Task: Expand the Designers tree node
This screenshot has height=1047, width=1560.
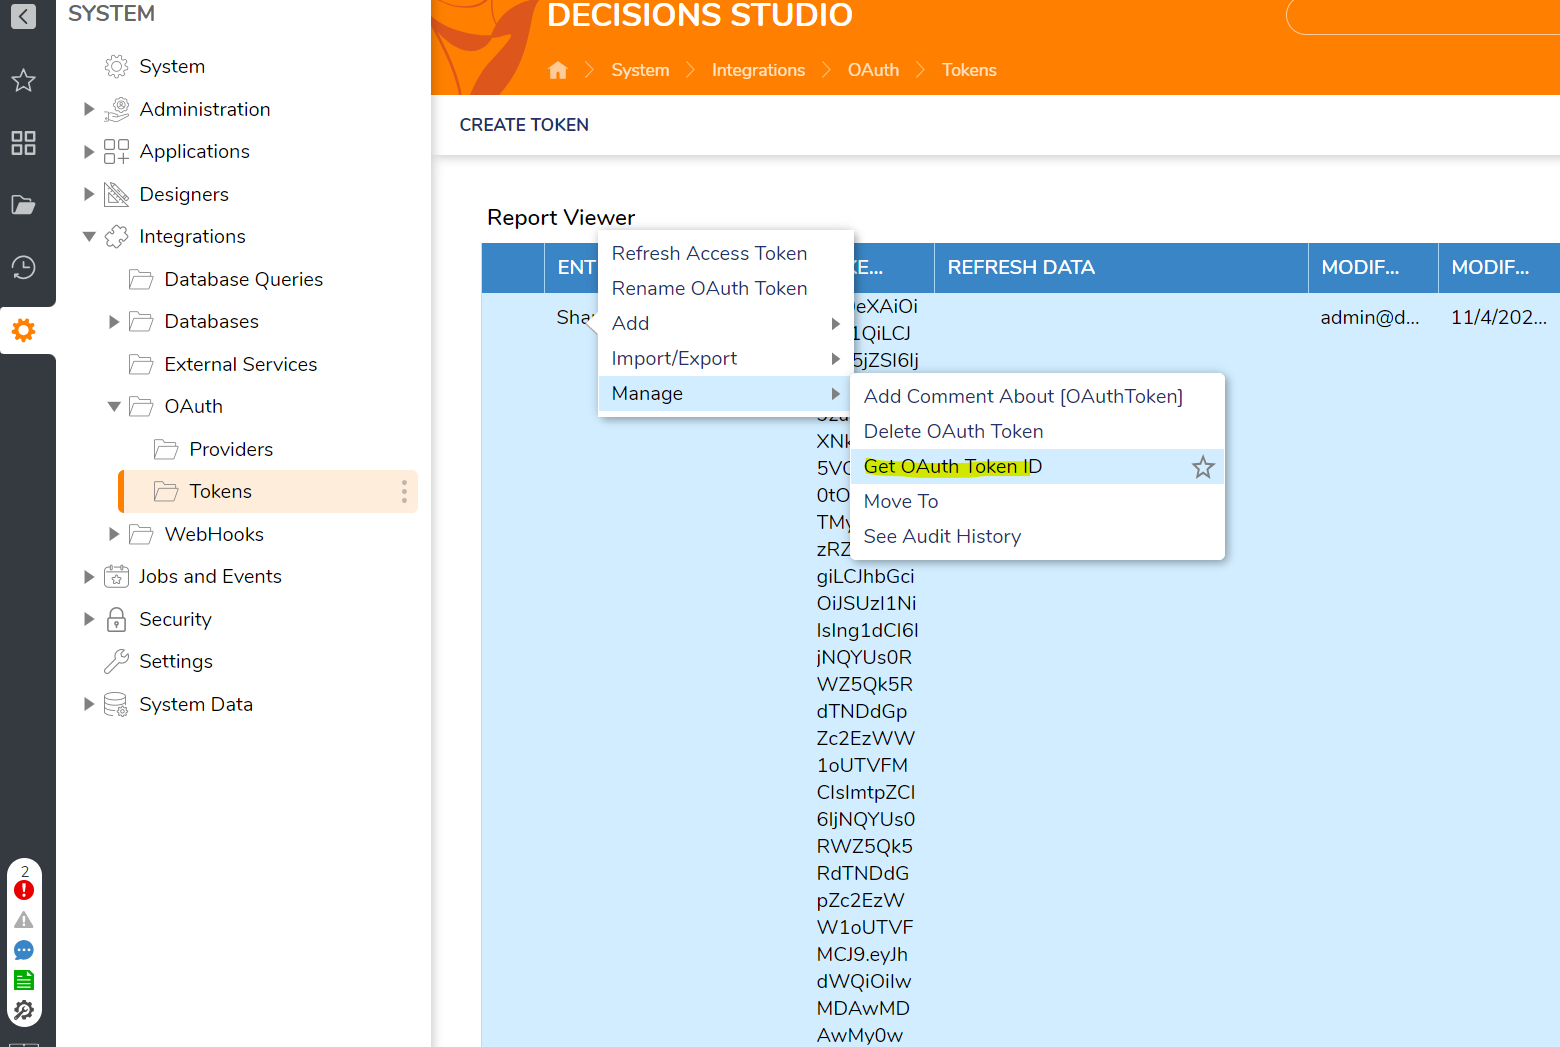Action: [x=89, y=194]
